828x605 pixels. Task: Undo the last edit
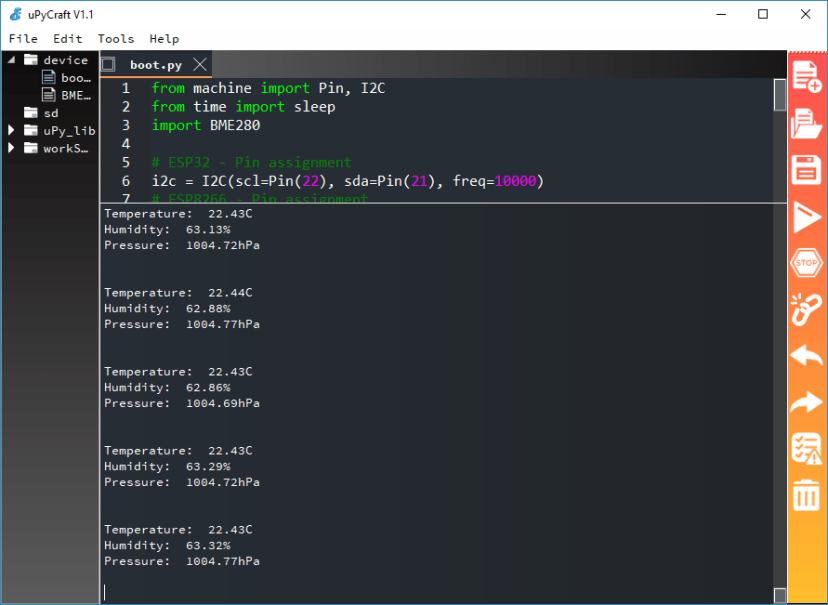point(806,355)
